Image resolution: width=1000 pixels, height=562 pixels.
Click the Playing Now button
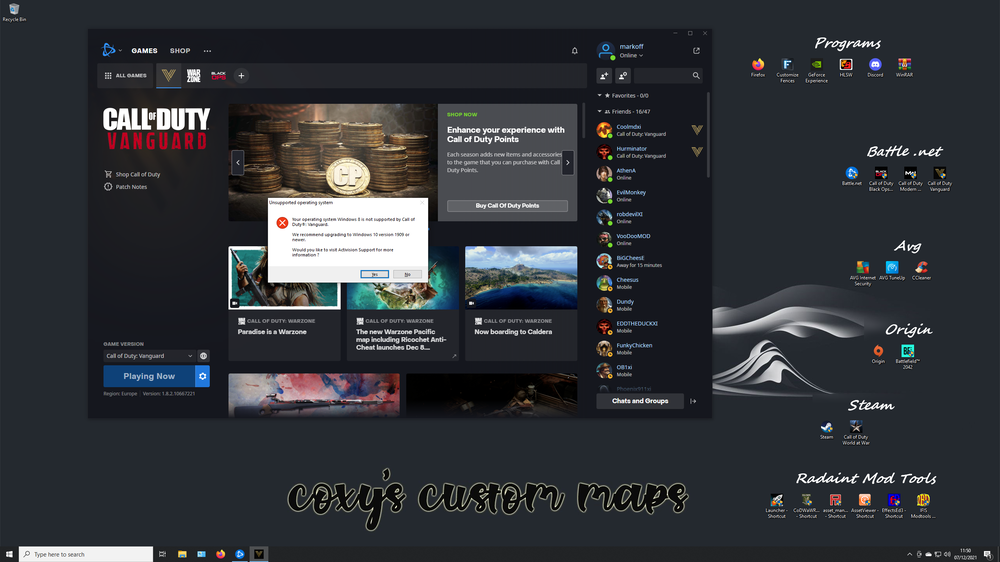click(149, 376)
